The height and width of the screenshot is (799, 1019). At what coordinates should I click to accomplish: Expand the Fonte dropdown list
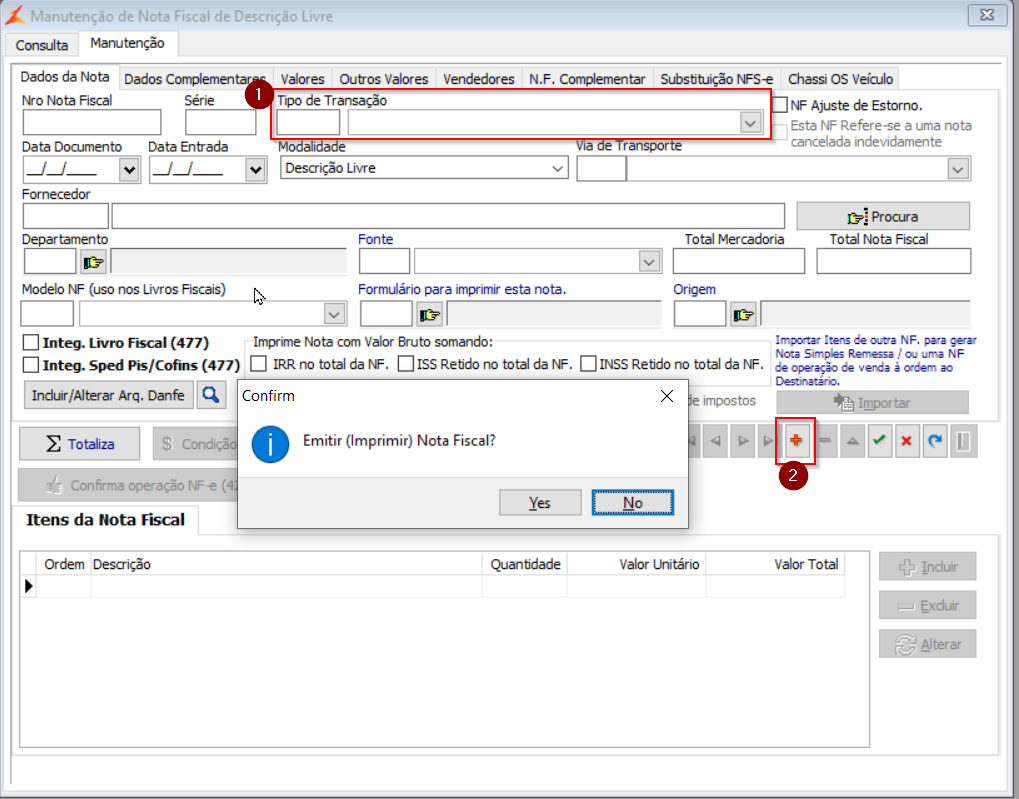point(649,262)
